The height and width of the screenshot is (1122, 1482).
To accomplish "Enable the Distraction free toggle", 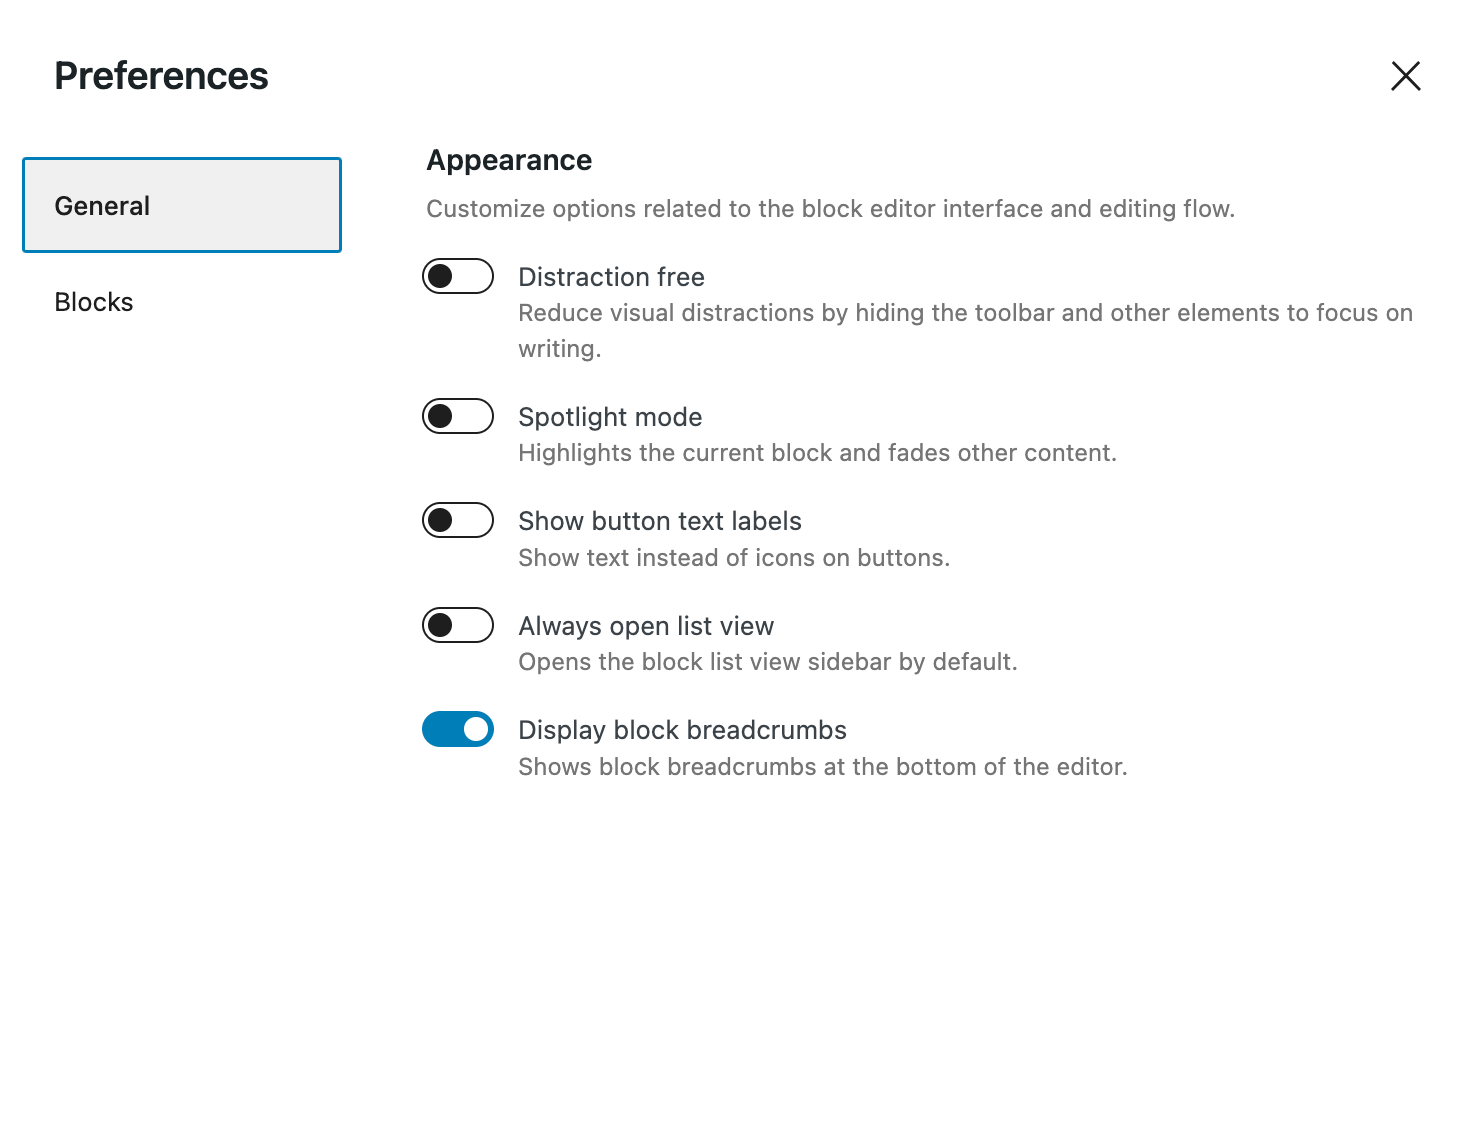I will (458, 276).
